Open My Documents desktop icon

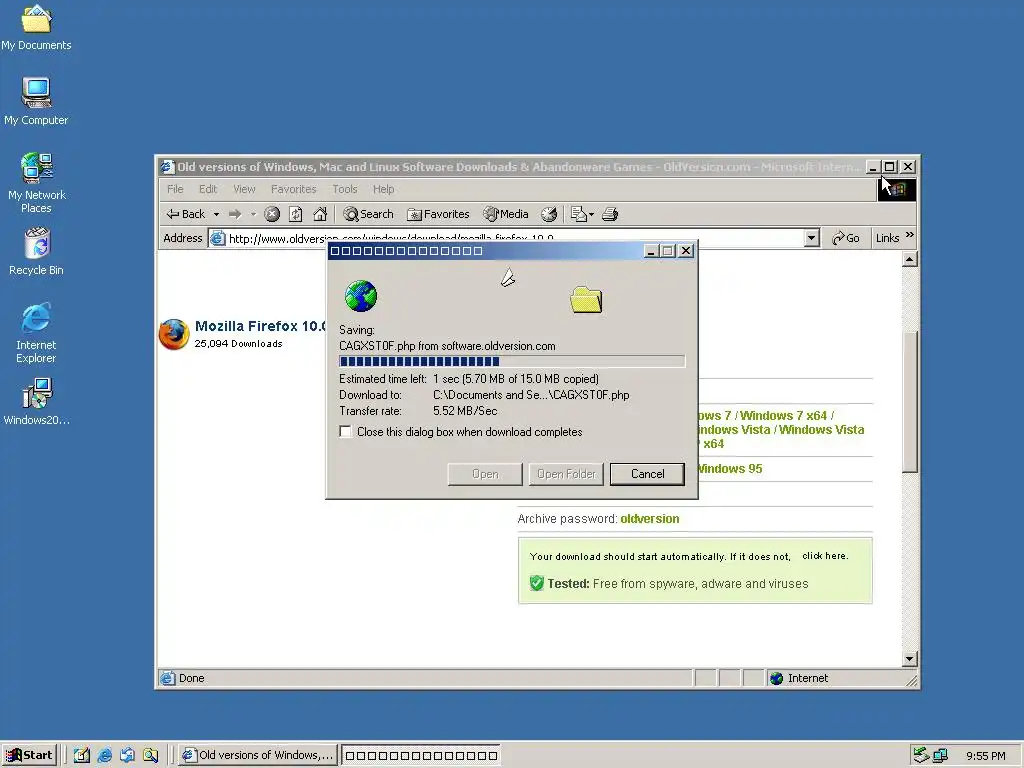tap(36, 27)
